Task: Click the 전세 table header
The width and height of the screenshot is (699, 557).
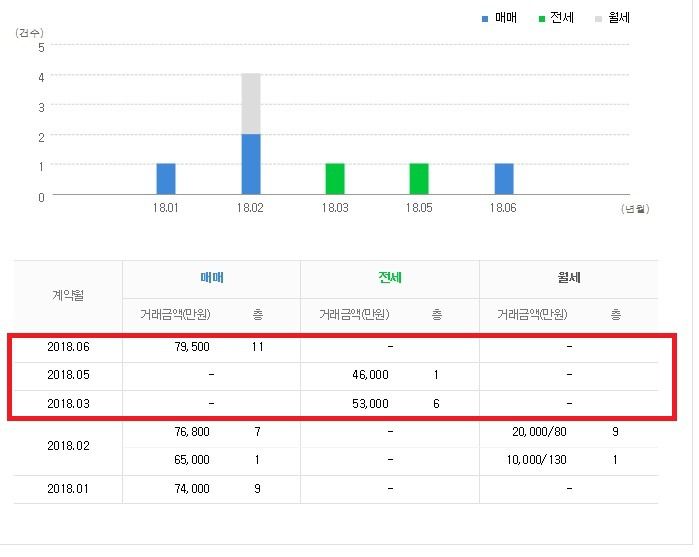Action: pos(390,278)
